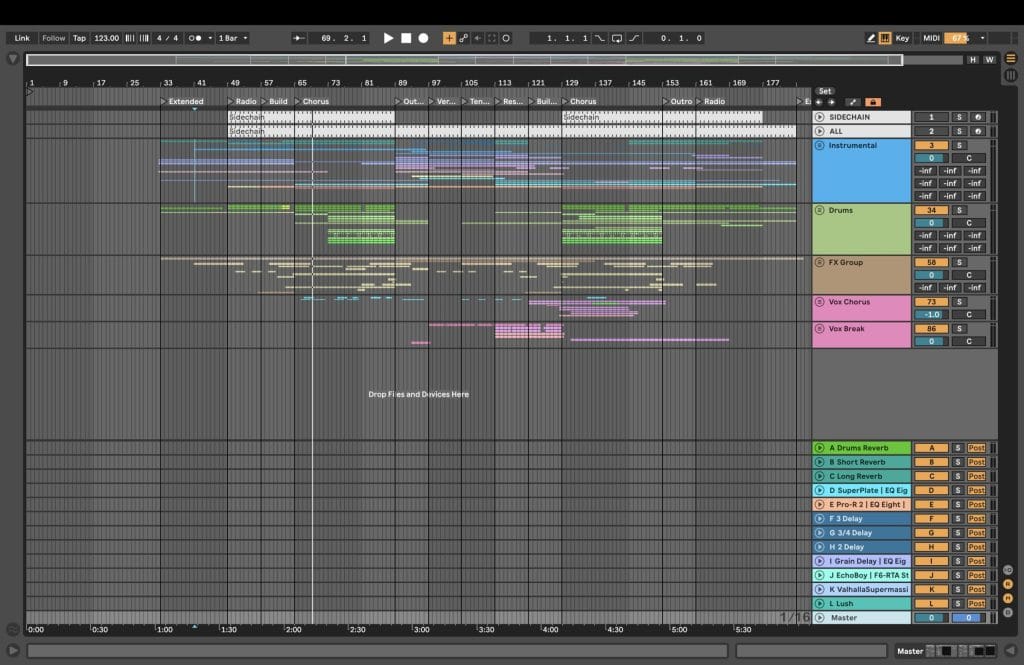Toggle the Lock Envelopes icon
The height and width of the screenshot is (665, 1024).
(x=873, y=102)
